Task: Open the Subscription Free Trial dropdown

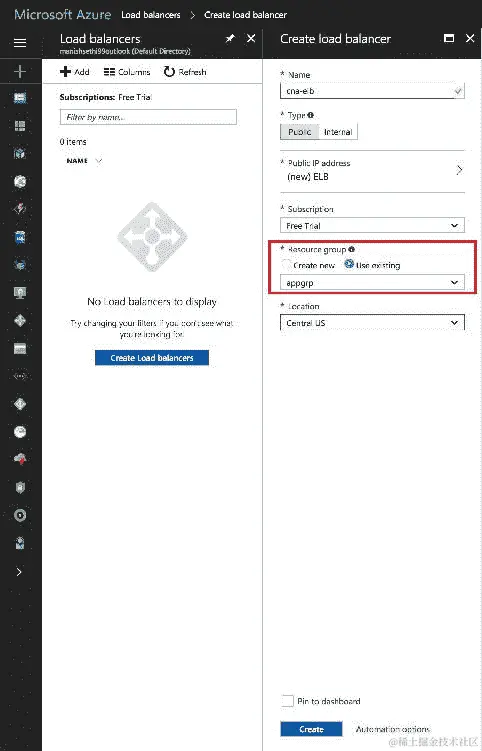Action: (x=372, y=225)
